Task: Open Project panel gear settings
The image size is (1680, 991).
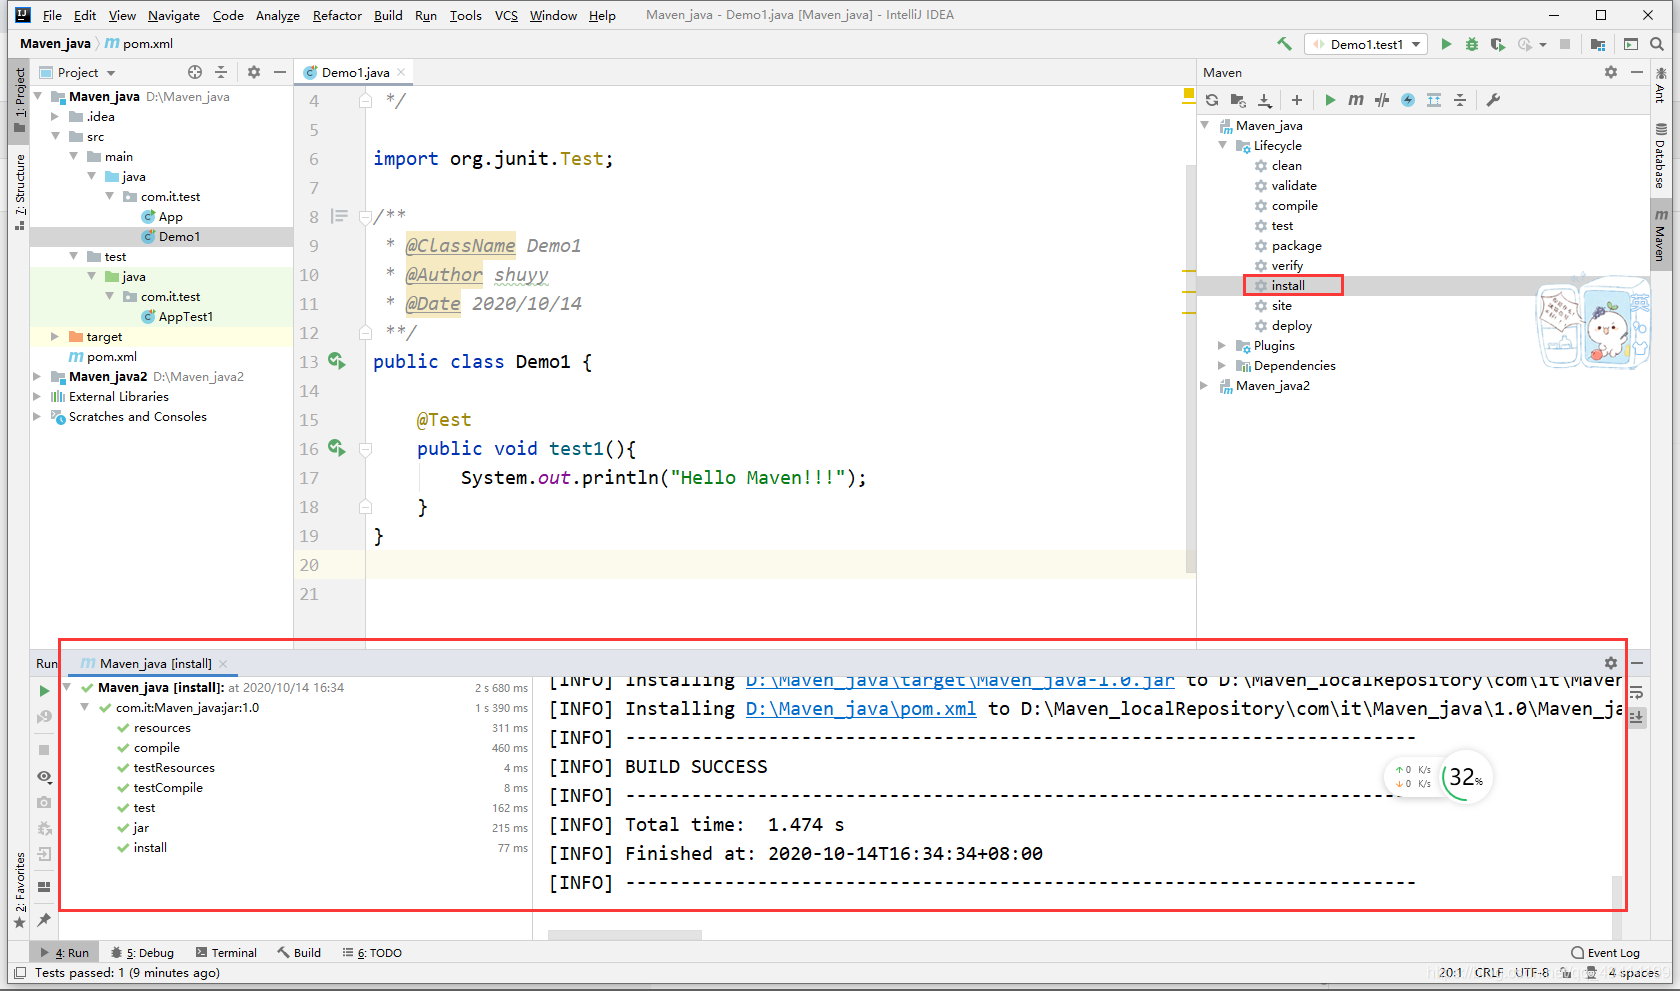Action: coord(254,72)
